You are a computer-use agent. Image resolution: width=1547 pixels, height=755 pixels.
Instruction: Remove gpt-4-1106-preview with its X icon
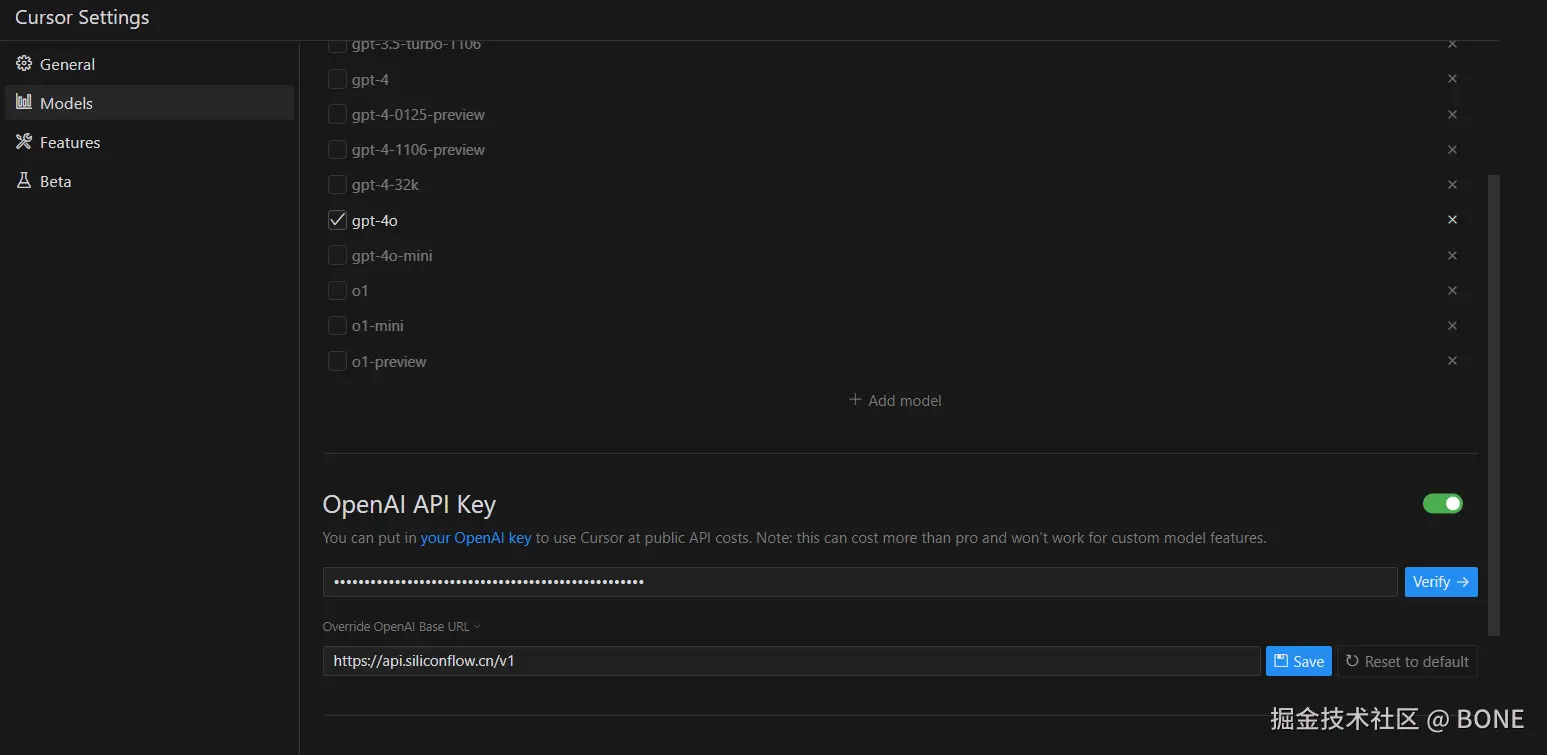pos(1452,149)
